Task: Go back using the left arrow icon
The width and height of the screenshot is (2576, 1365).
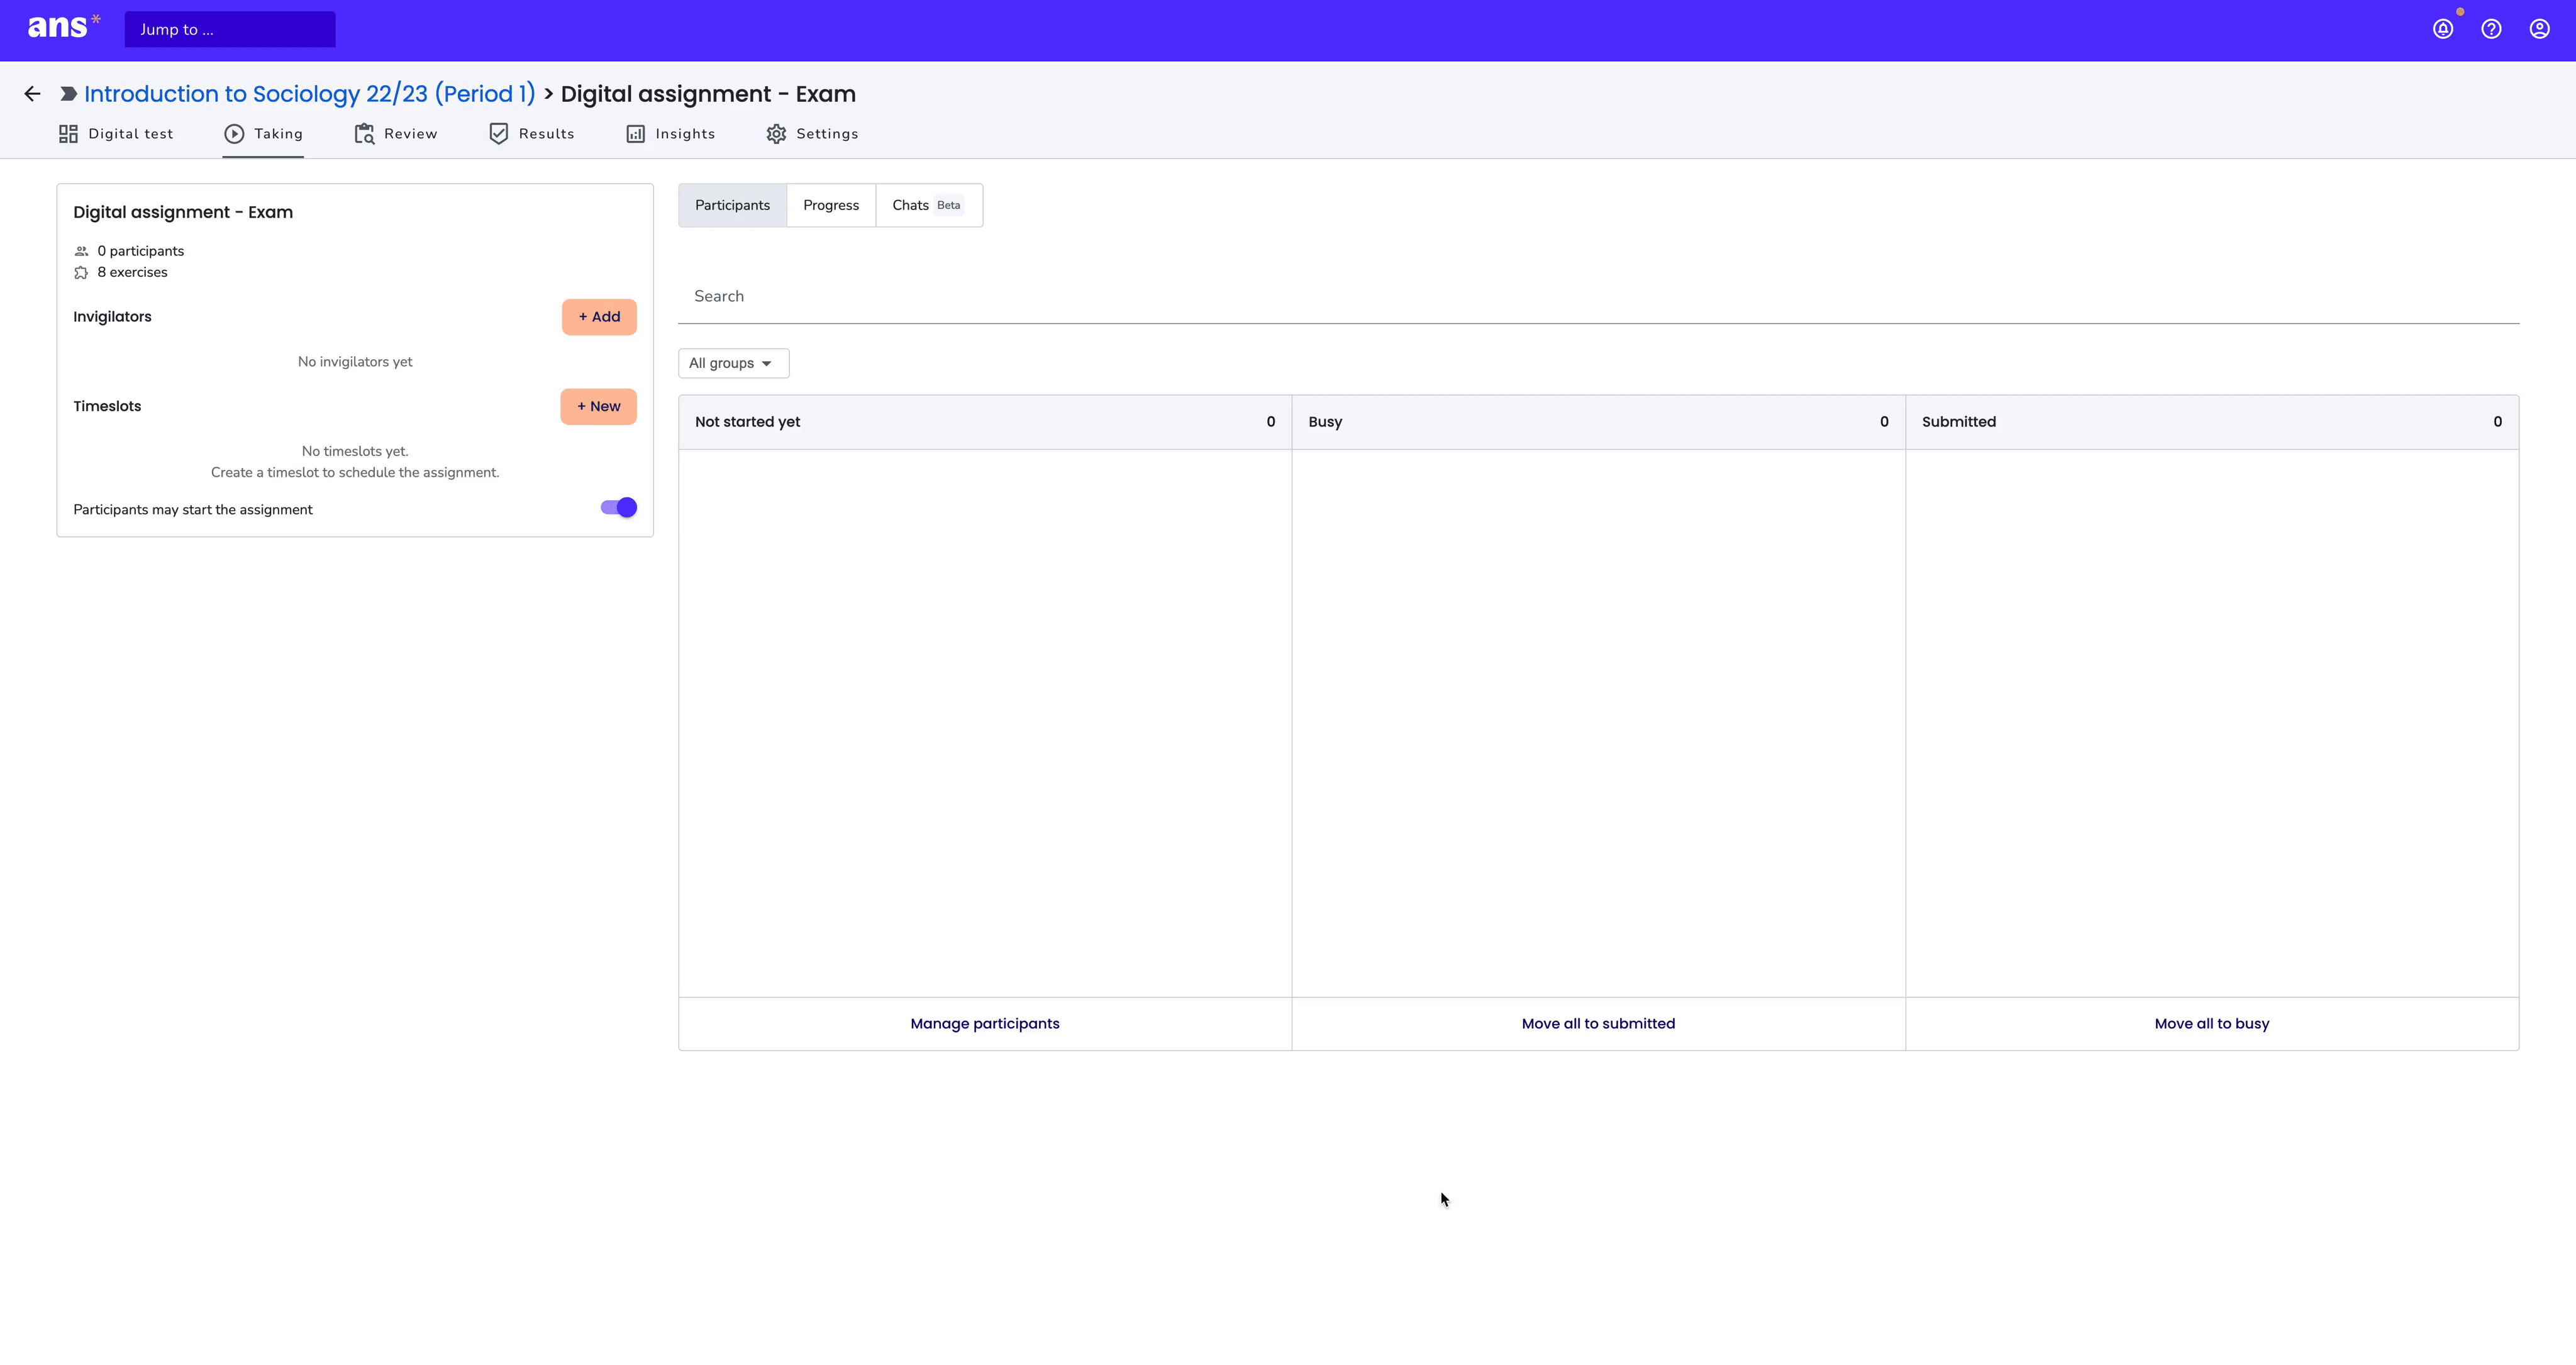Action: [32, 94]
